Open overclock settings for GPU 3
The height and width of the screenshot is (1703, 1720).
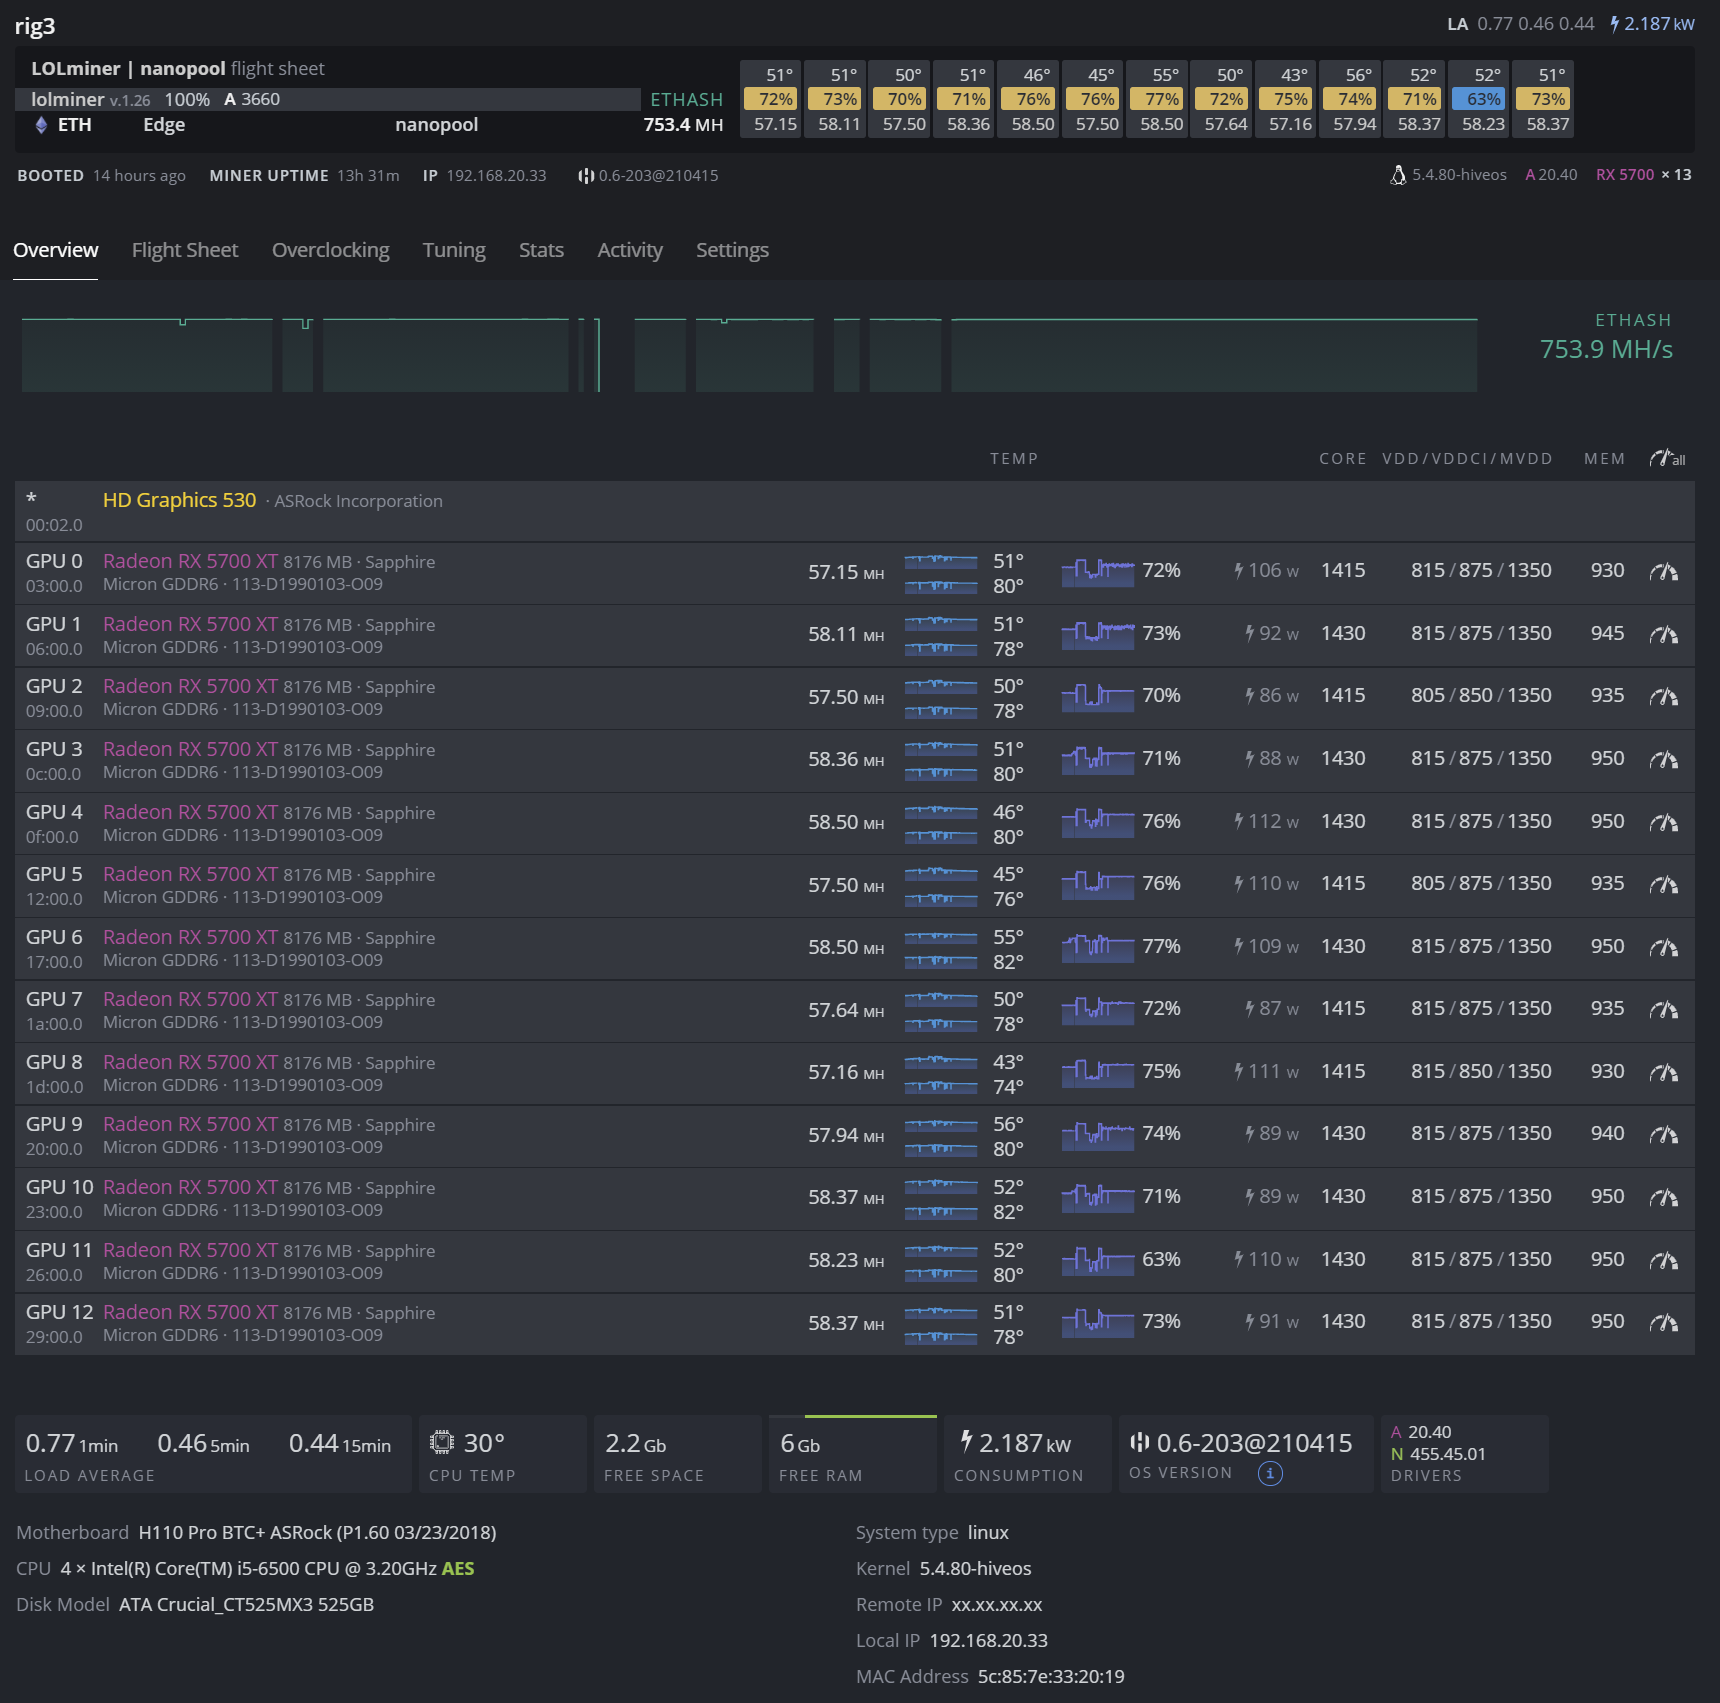tap(1663, 760)
